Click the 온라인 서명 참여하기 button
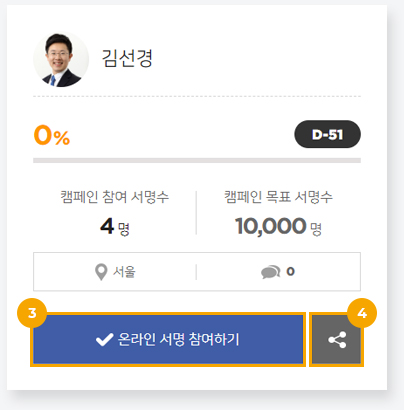Viewport: 404px width, 410px height. click(x=168, y=340)
